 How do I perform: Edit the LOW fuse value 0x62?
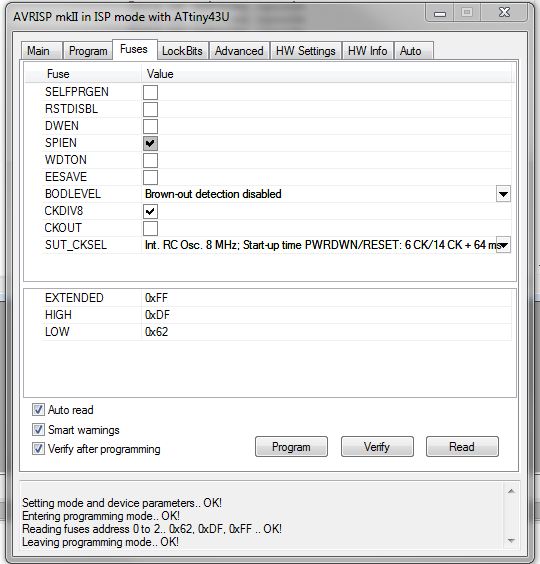[x=156, y=332]
